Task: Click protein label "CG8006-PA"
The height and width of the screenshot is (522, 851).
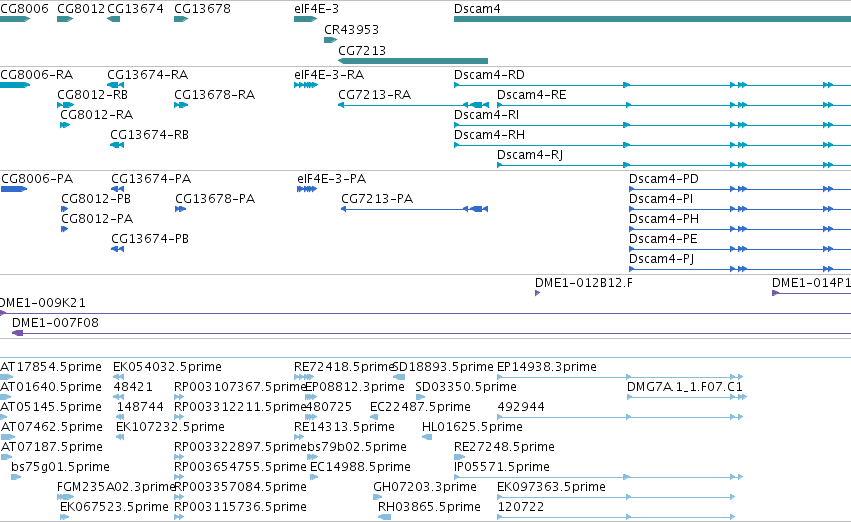Action: (37, 179)
